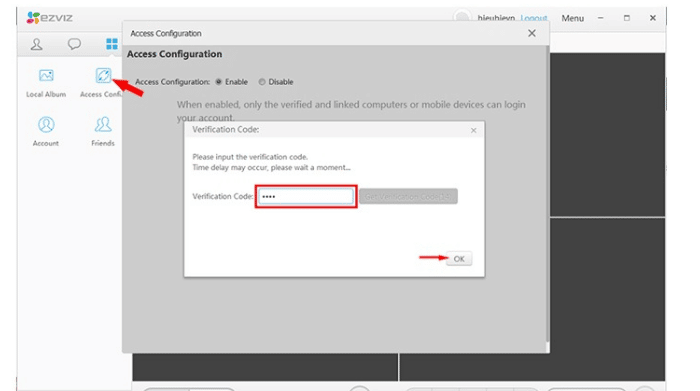Click the Logout link
This screenshot has height=391, width=700.
tap(534, 18)
